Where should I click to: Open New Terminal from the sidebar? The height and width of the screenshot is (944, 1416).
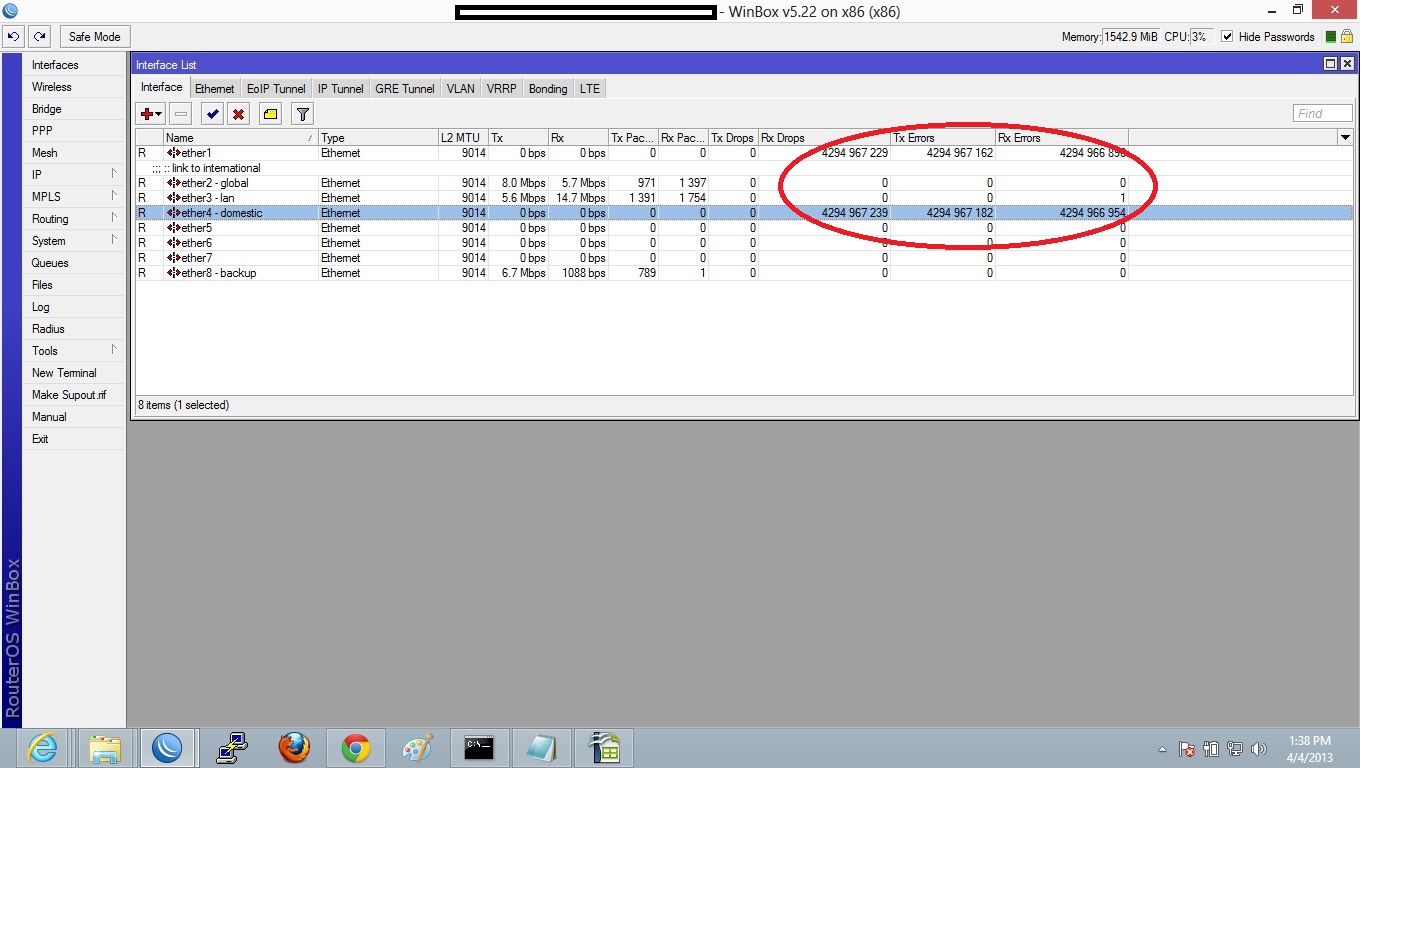(x=75, y=373)
